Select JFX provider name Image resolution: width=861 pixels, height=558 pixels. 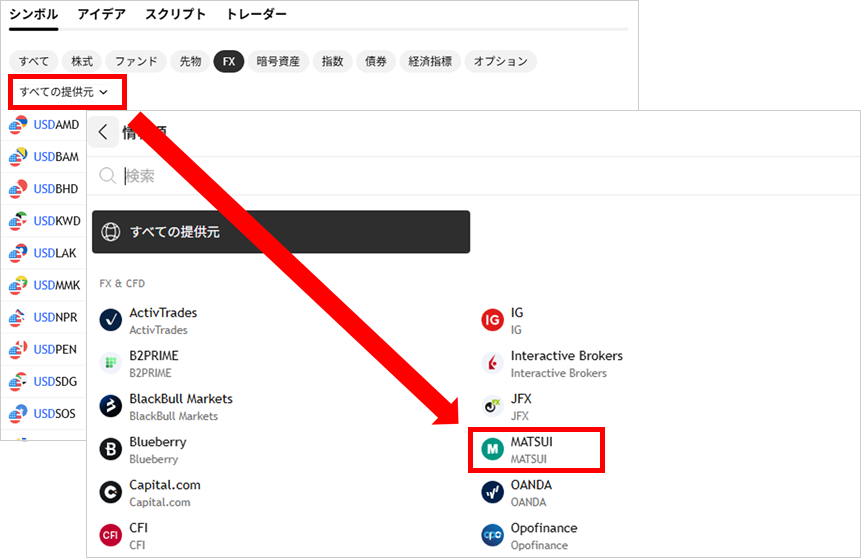tap(521, 399)
